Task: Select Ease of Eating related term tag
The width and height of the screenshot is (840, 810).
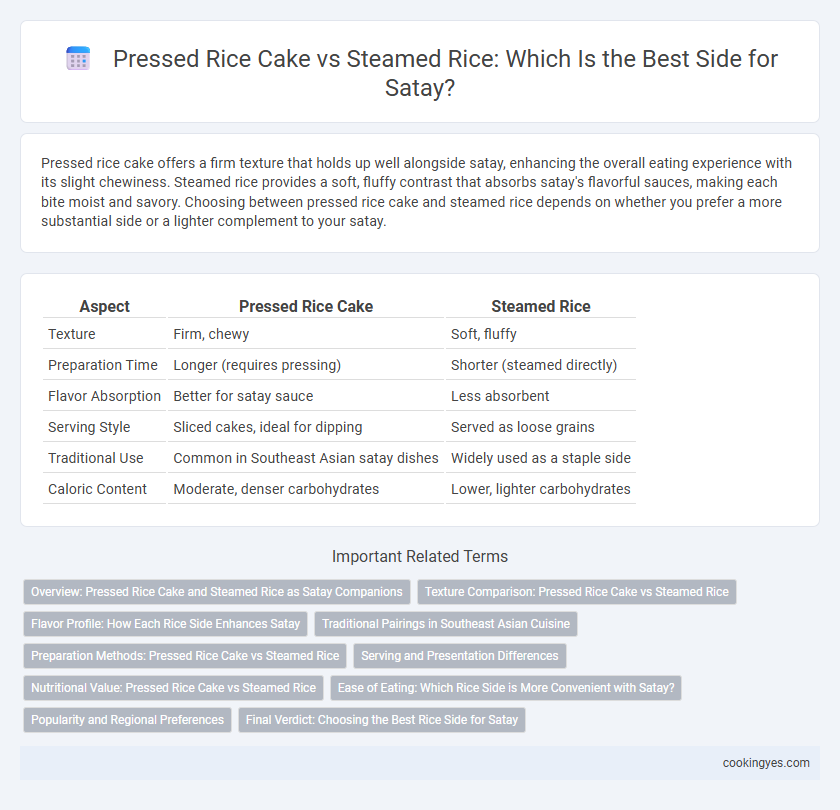Action: (x=506, y=688)
